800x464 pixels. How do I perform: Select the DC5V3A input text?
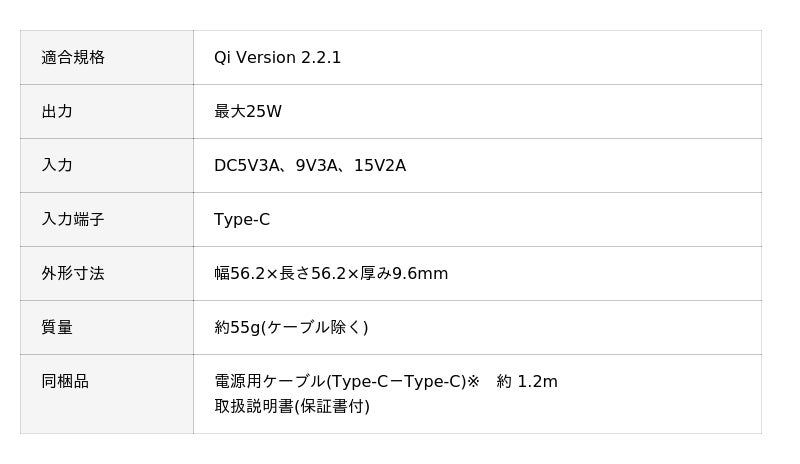(246, 166)
